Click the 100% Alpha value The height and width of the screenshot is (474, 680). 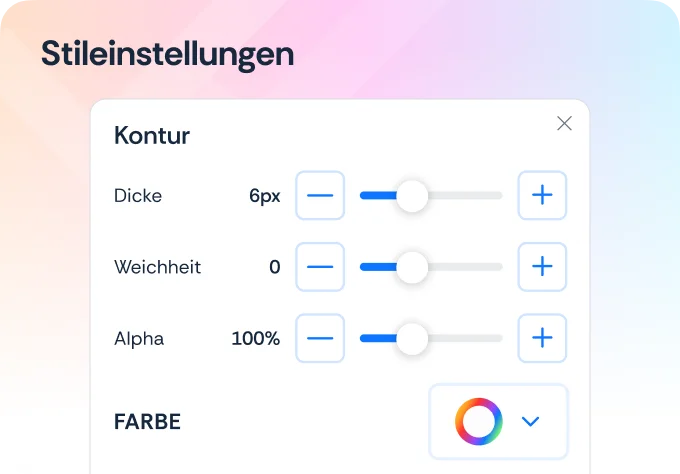(256, 339)
